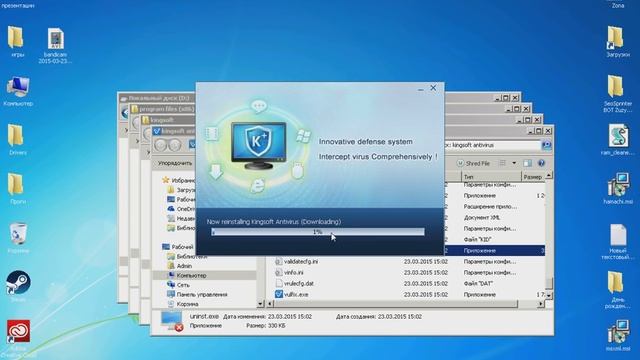This screenshot has width=640, height=360.
Task: Select the Файл "KID" type row
Action: (478, 239)
